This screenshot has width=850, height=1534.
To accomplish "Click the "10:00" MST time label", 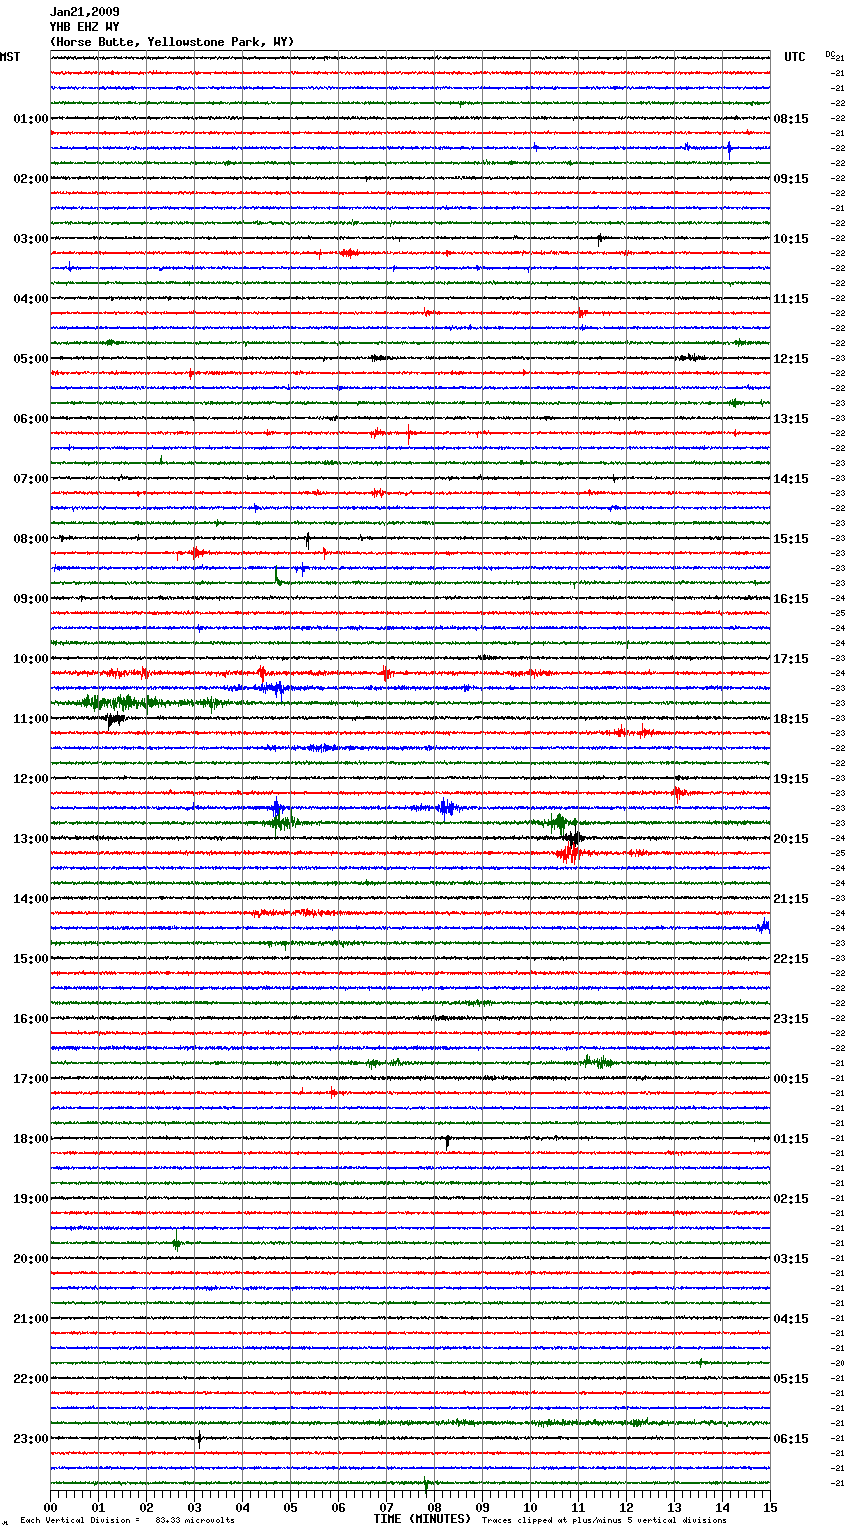I will (31, 659).
